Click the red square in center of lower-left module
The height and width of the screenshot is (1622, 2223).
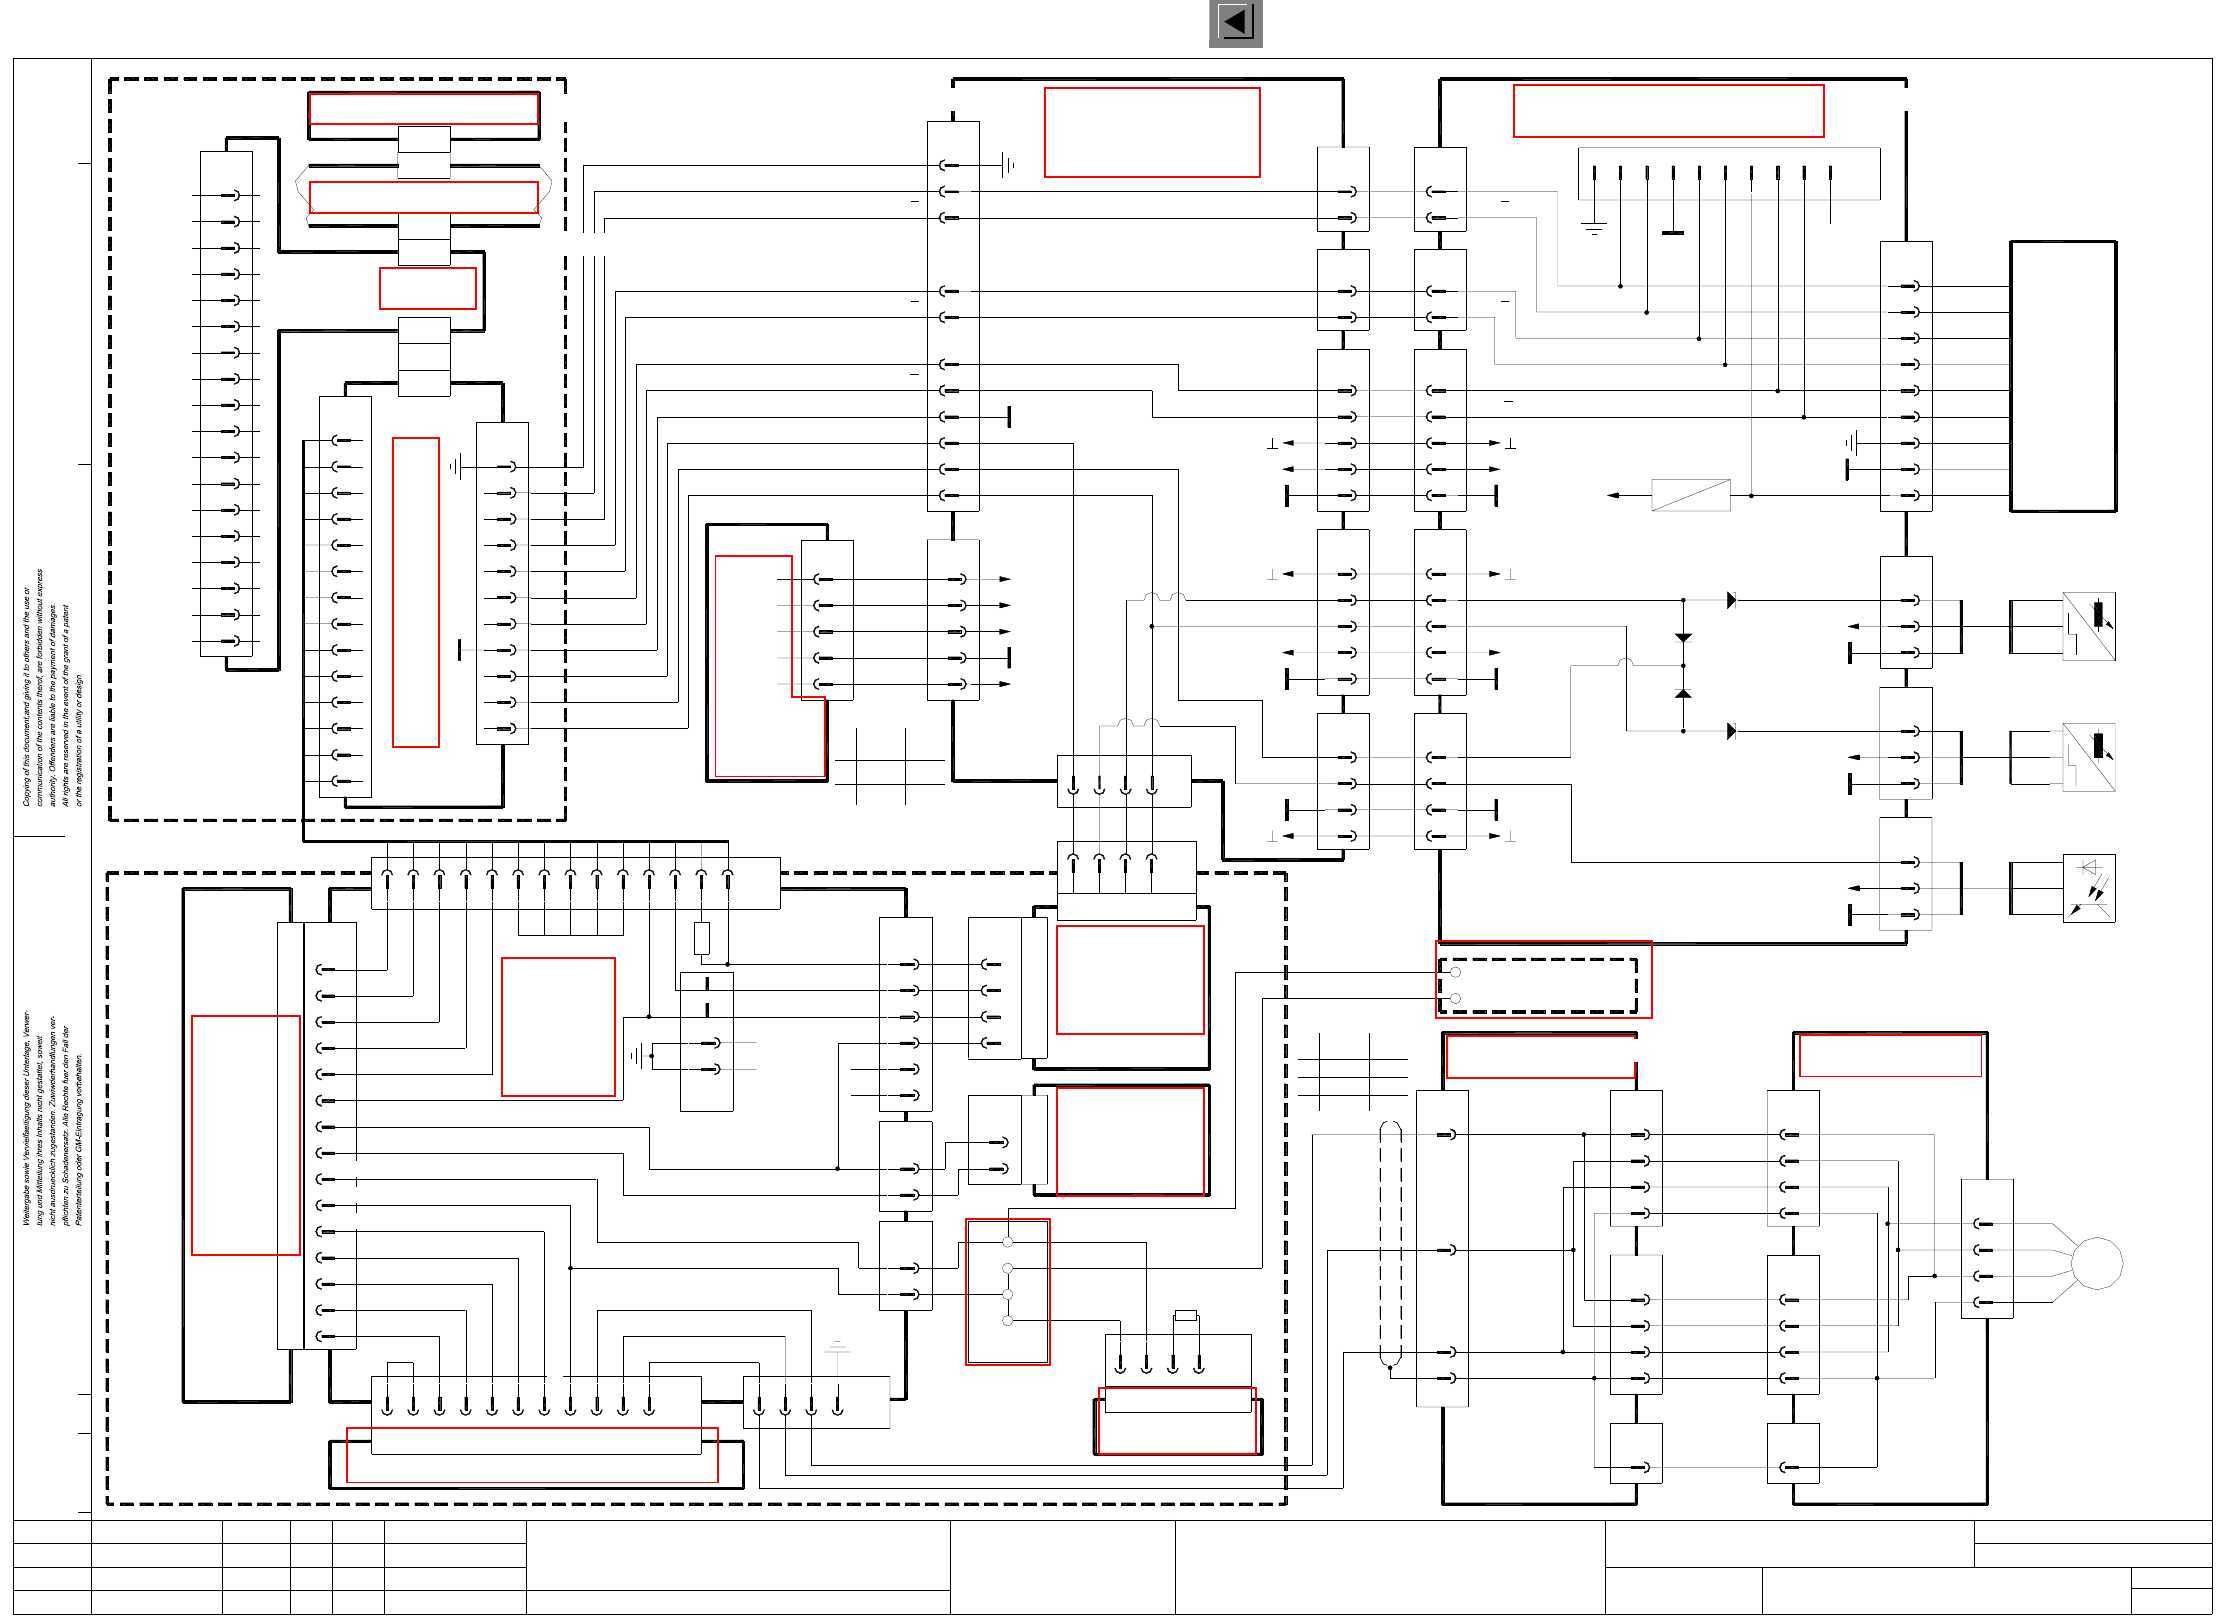coord(558,1027)
